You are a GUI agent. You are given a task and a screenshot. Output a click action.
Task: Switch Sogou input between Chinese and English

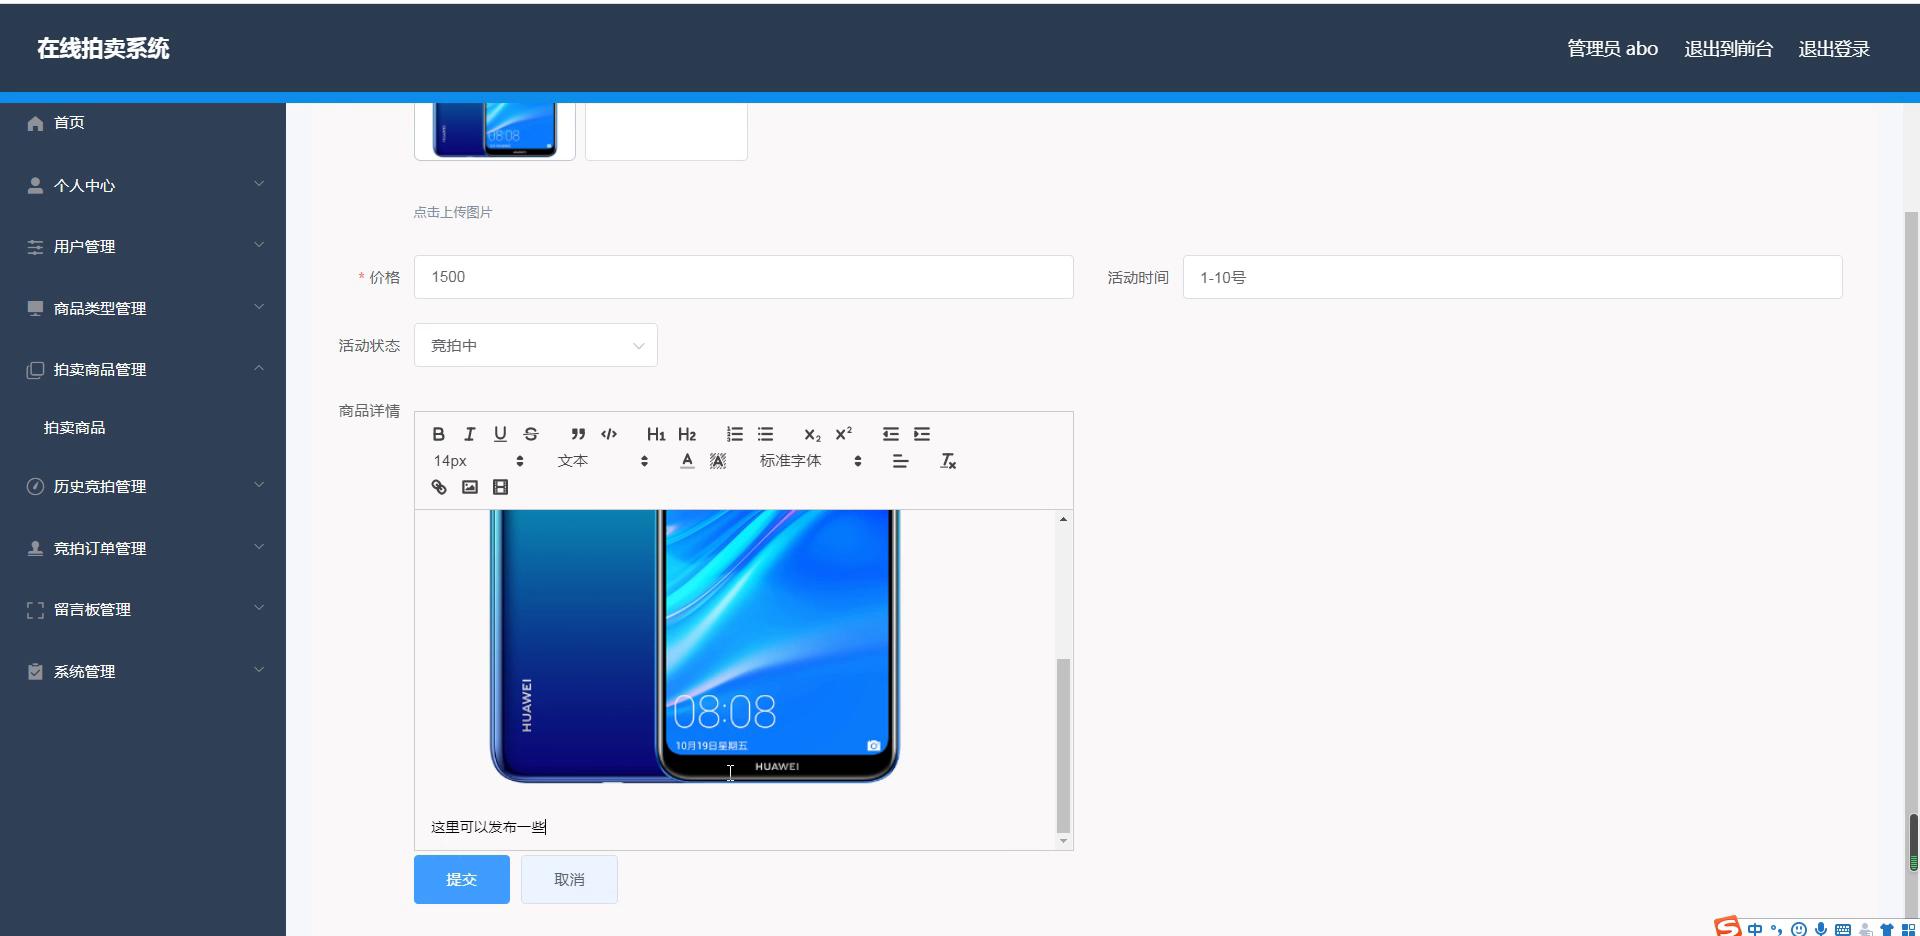click(x=1756, y=928)
